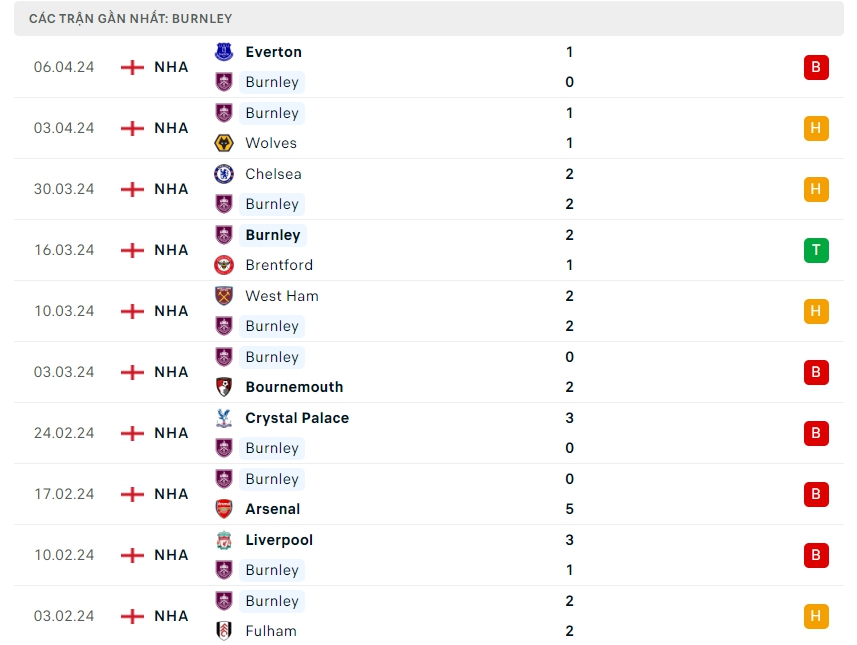
Task: Click the West Ham club crest icon
Action: click(x=224, y=296)
